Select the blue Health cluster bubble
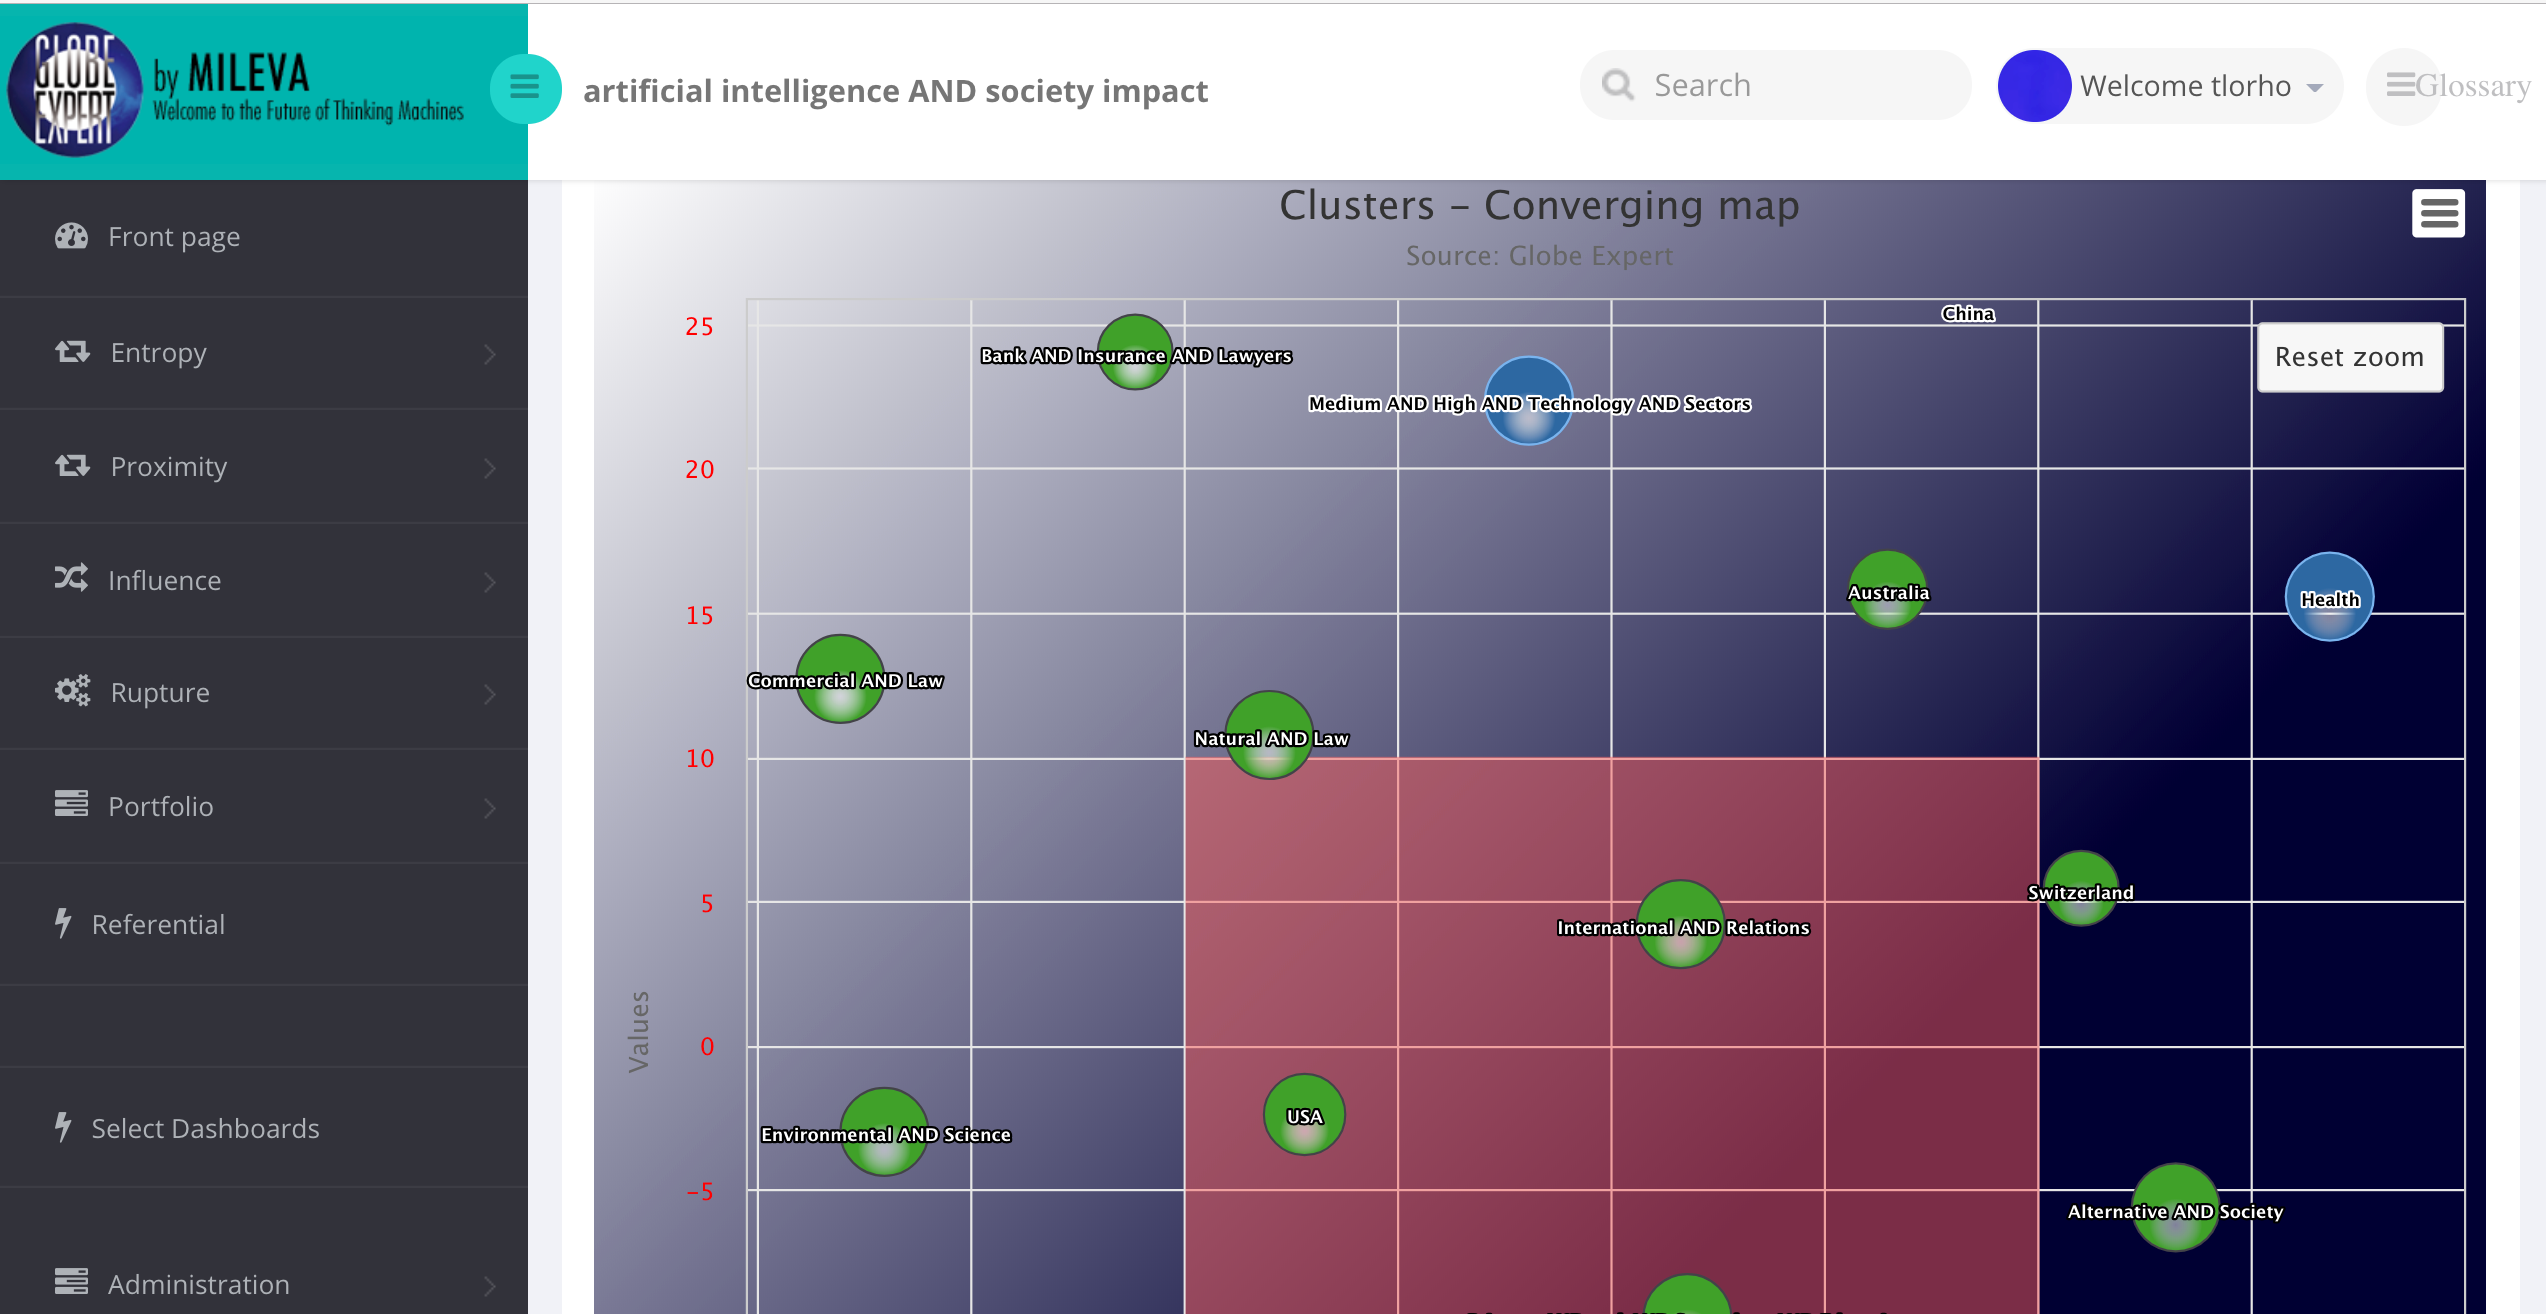The width and height of the screenshot is (2546, 1314). 2329,597
